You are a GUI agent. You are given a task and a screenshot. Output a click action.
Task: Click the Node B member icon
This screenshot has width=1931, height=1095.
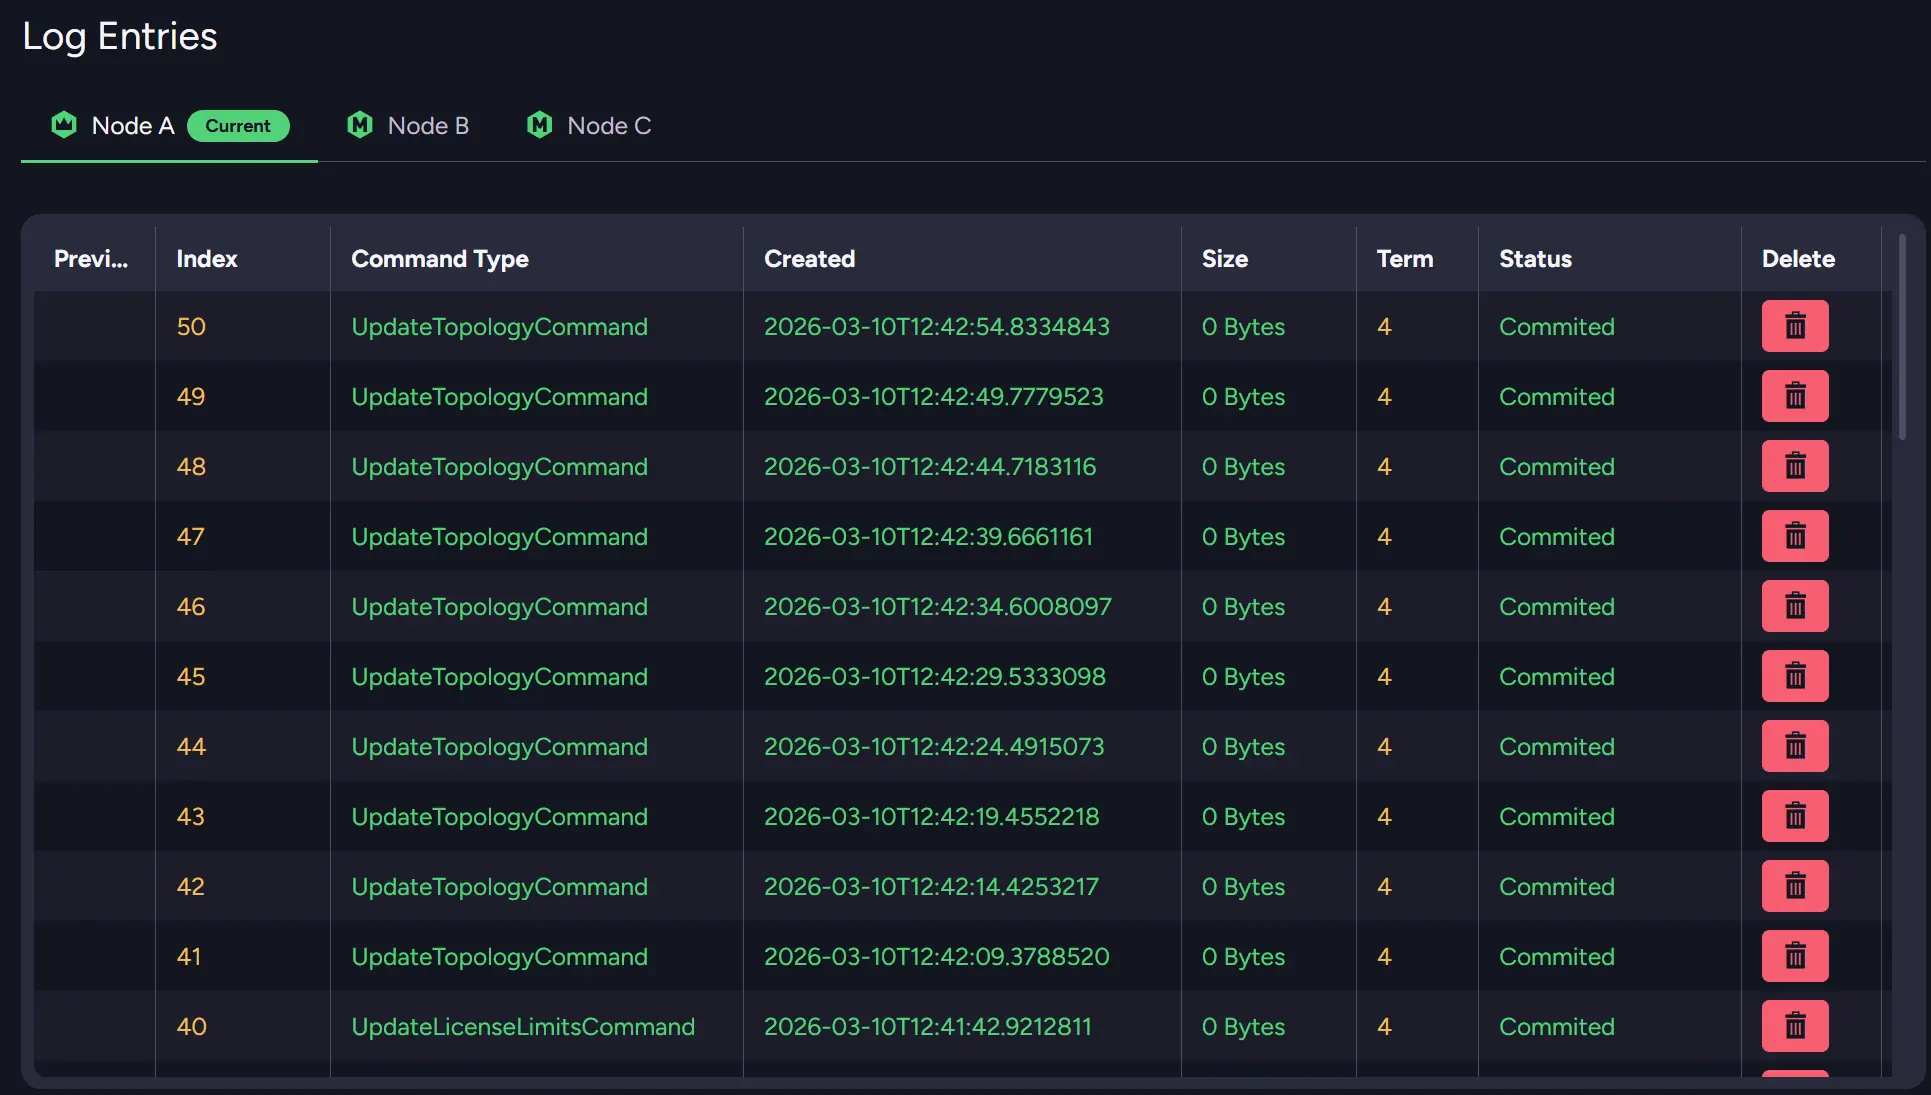360,125
